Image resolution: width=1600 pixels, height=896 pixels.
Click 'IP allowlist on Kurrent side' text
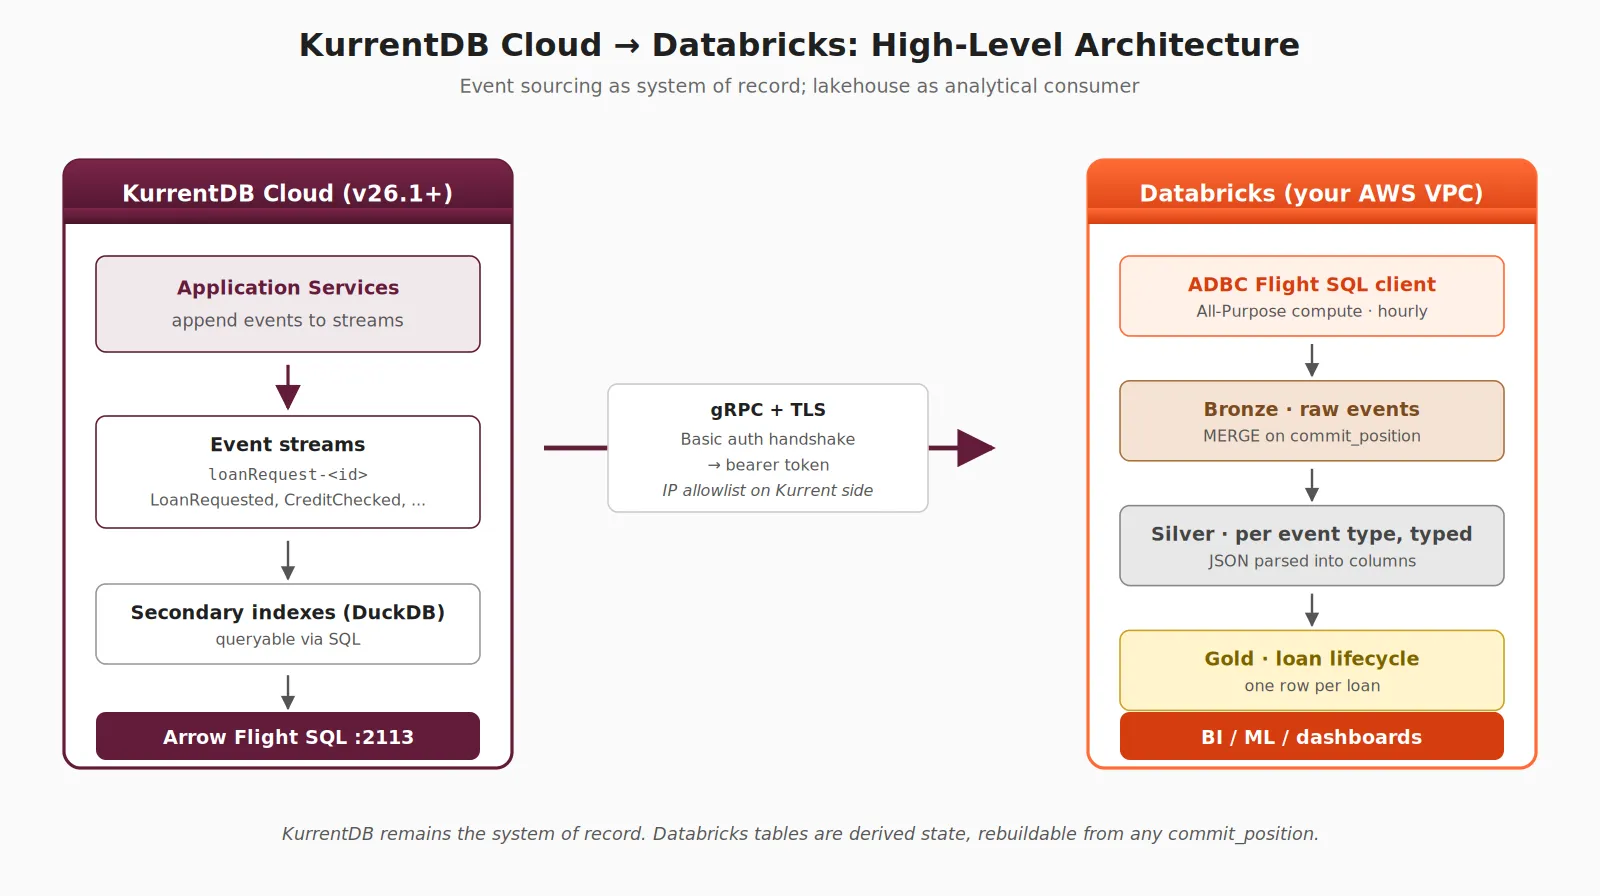tap(768, 490)
